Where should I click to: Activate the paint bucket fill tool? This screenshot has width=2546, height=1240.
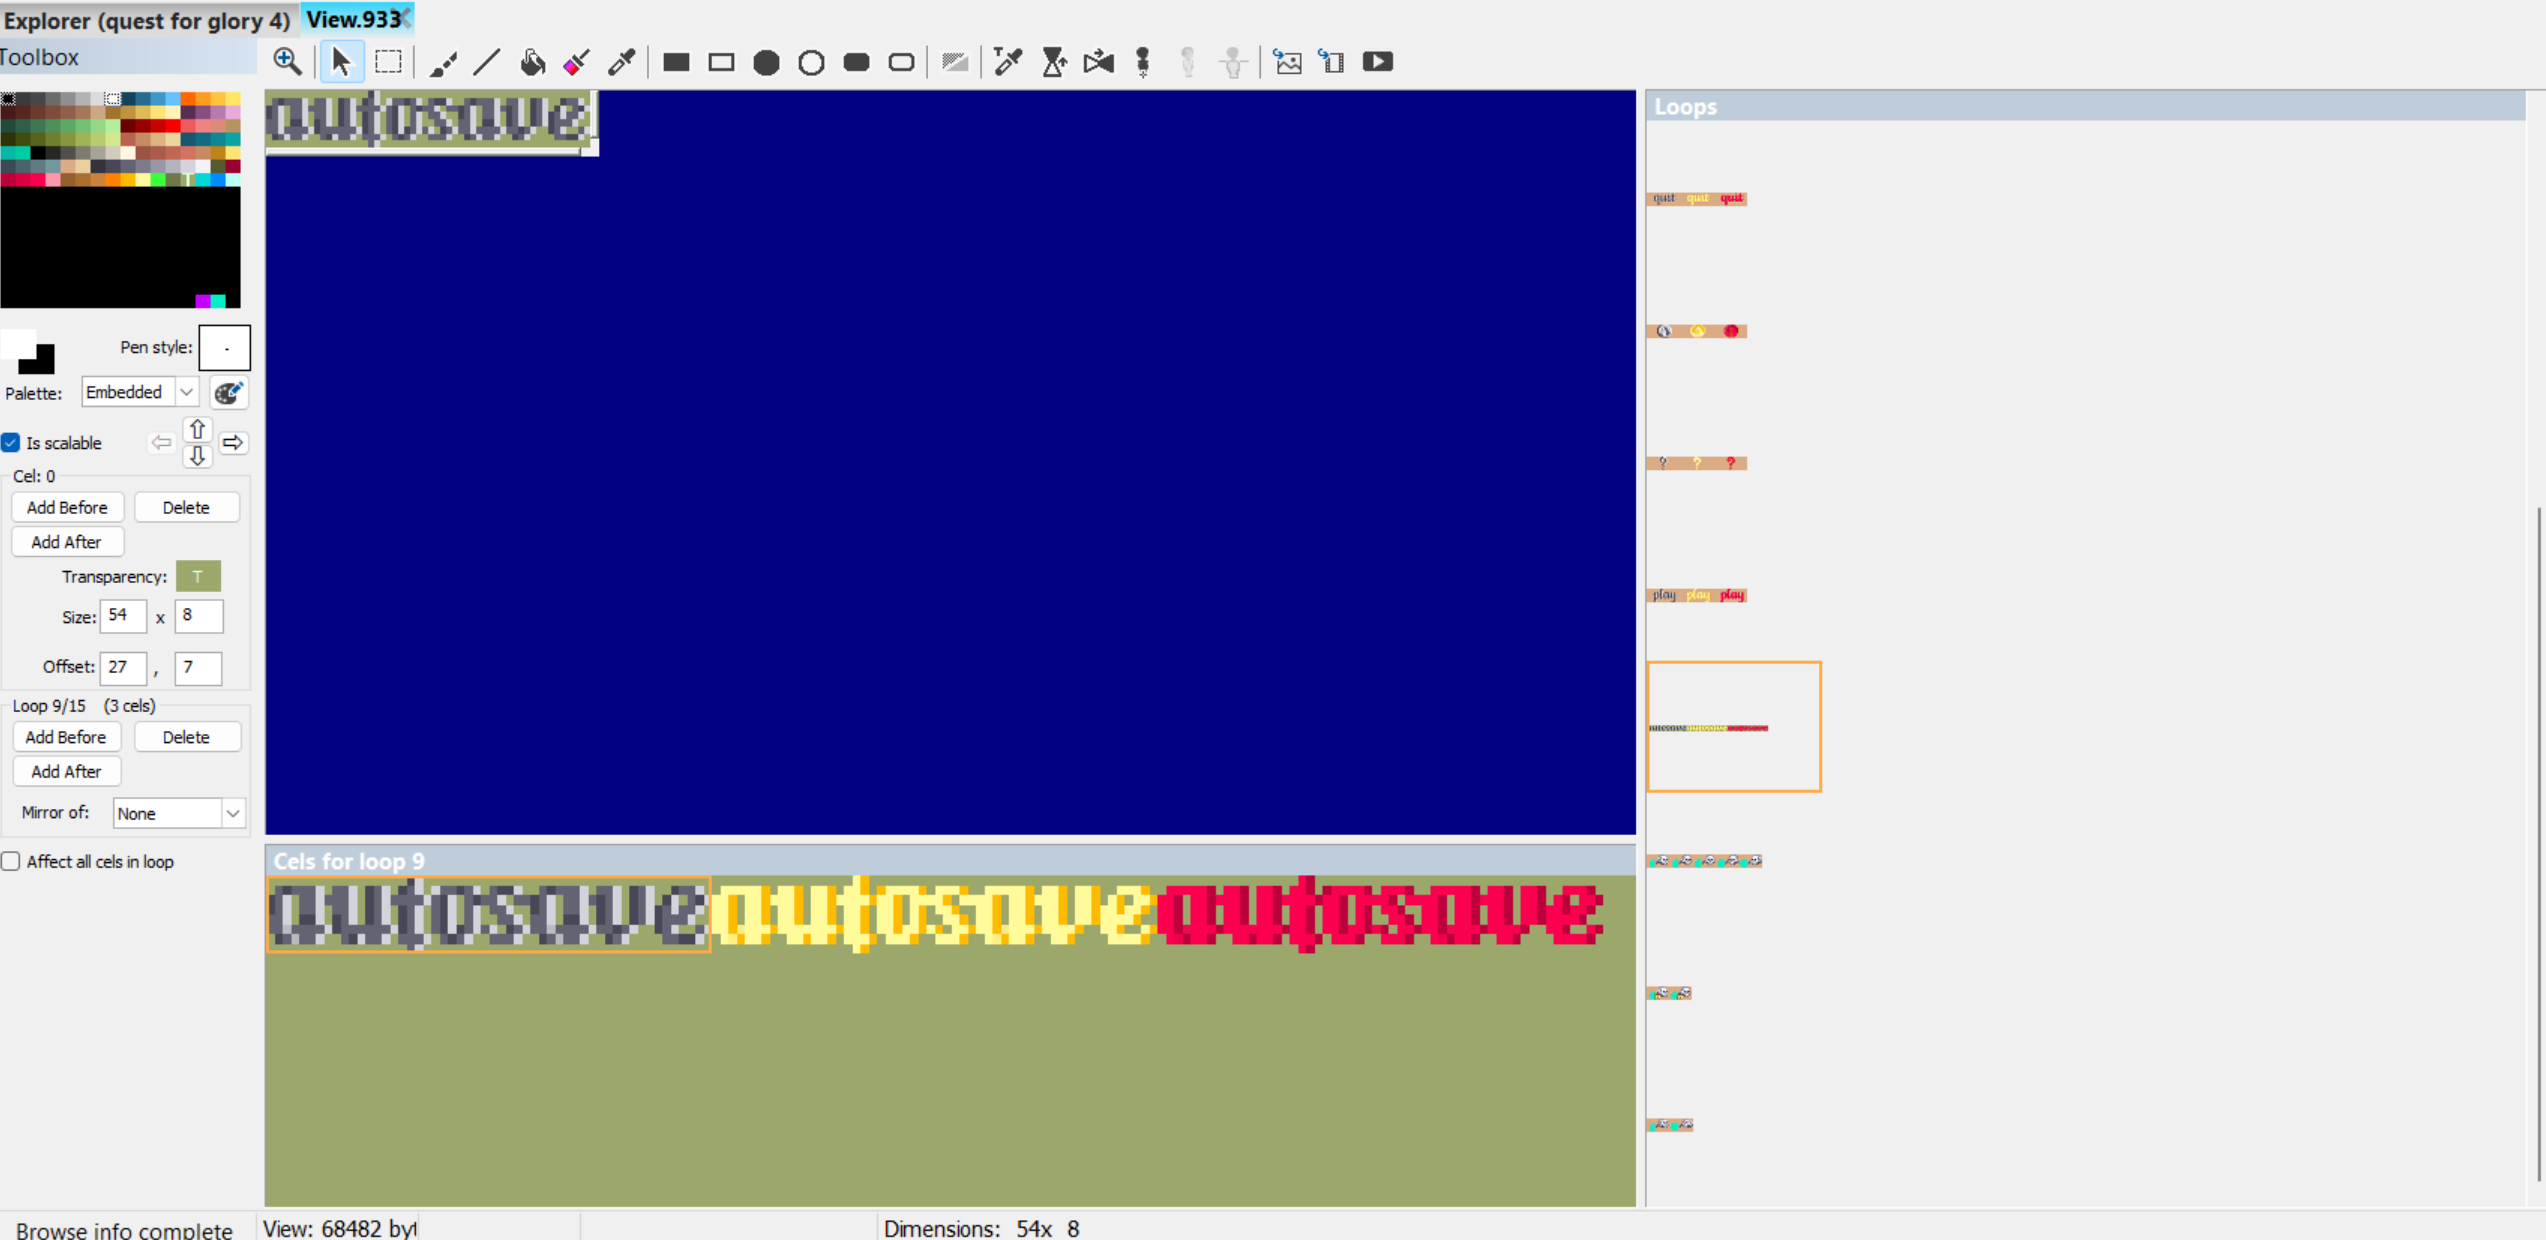click(532, 62)
